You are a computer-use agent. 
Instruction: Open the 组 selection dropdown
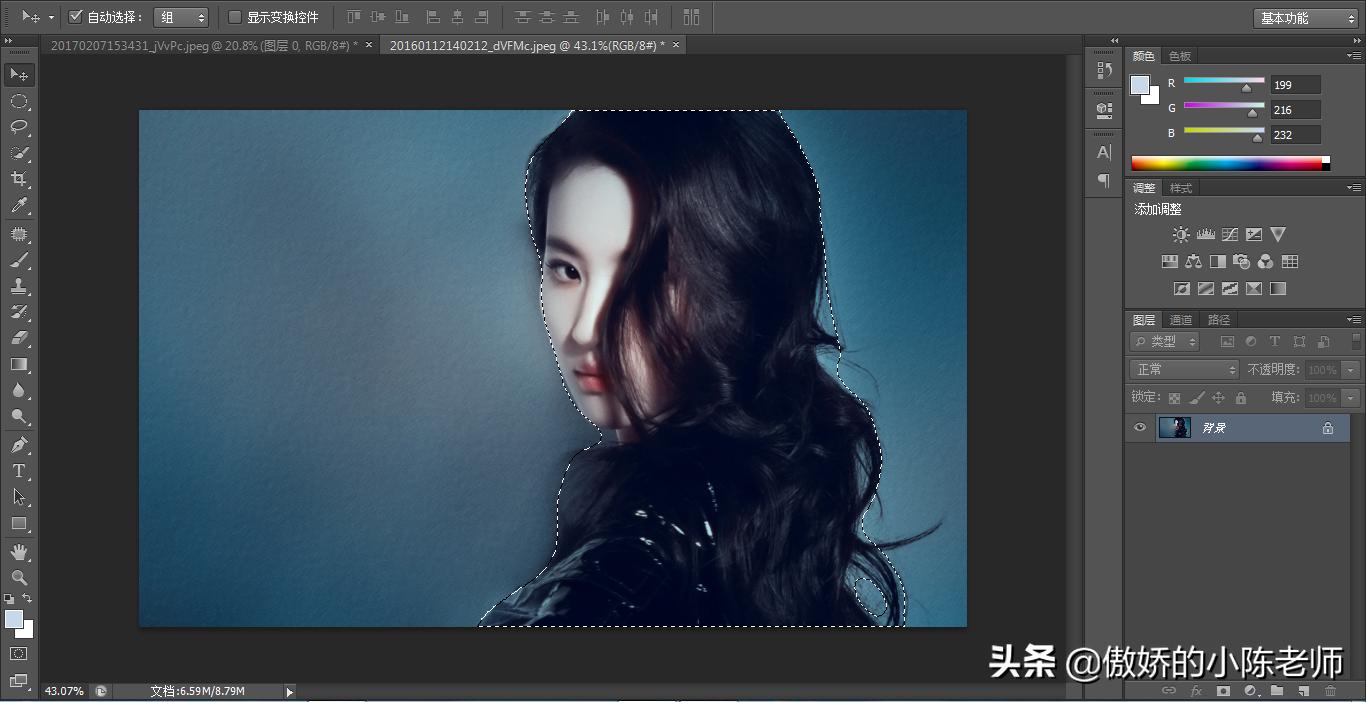[181, 17]
